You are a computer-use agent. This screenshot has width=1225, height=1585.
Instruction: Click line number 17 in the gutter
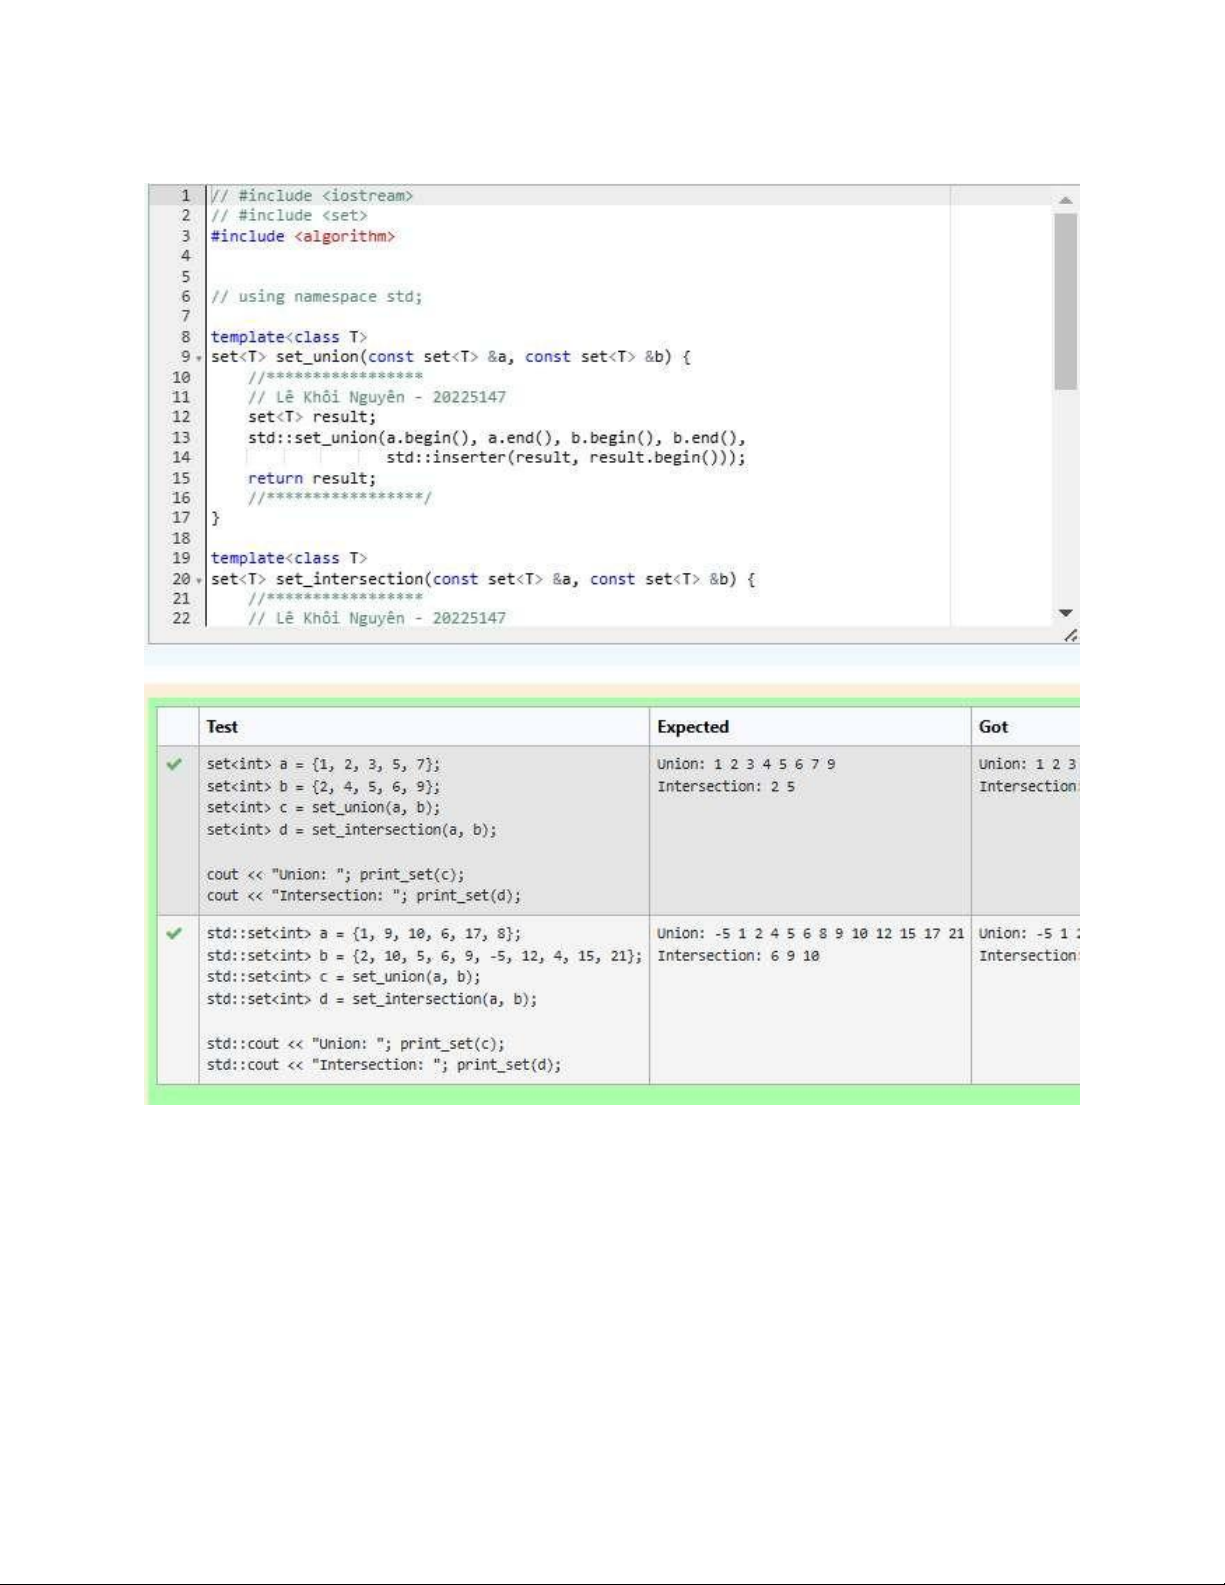coord(181,518)
